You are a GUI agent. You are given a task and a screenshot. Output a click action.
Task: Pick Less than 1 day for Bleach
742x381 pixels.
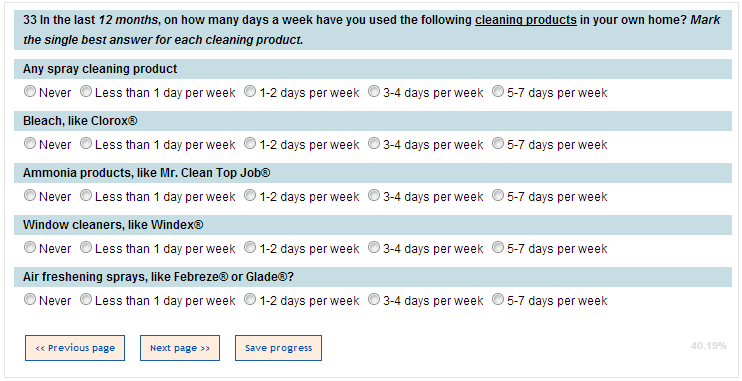86,143
